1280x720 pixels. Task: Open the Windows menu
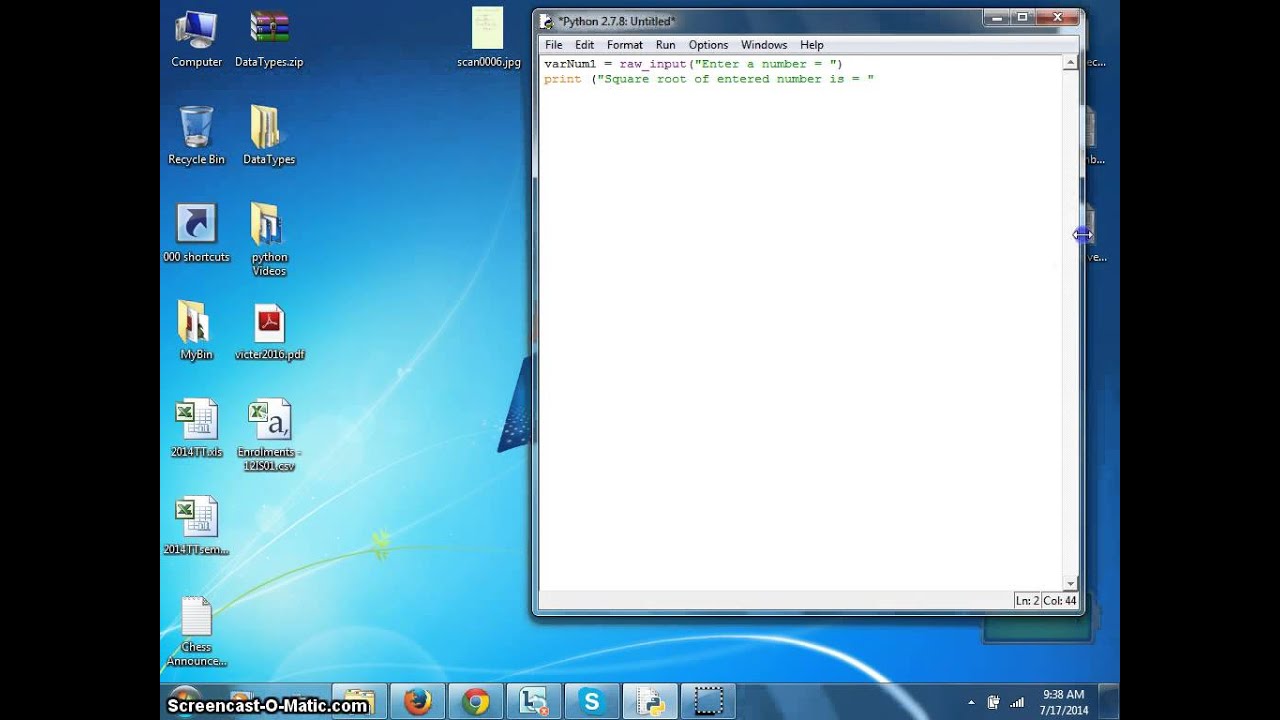(764, 45)
